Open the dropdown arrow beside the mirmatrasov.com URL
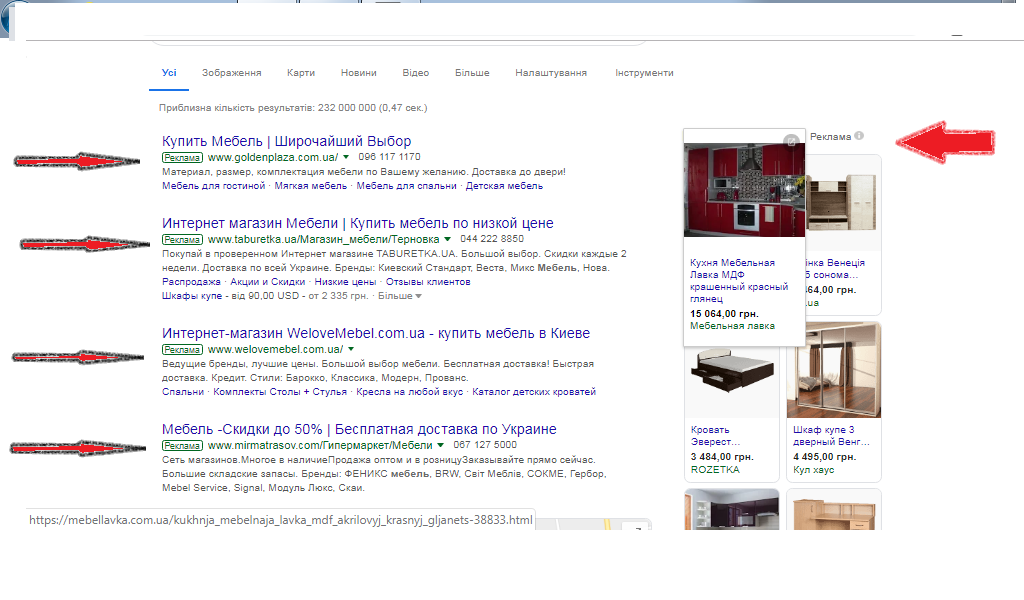Viewport: 1024px width, 600px height. (x=441, y=445)
